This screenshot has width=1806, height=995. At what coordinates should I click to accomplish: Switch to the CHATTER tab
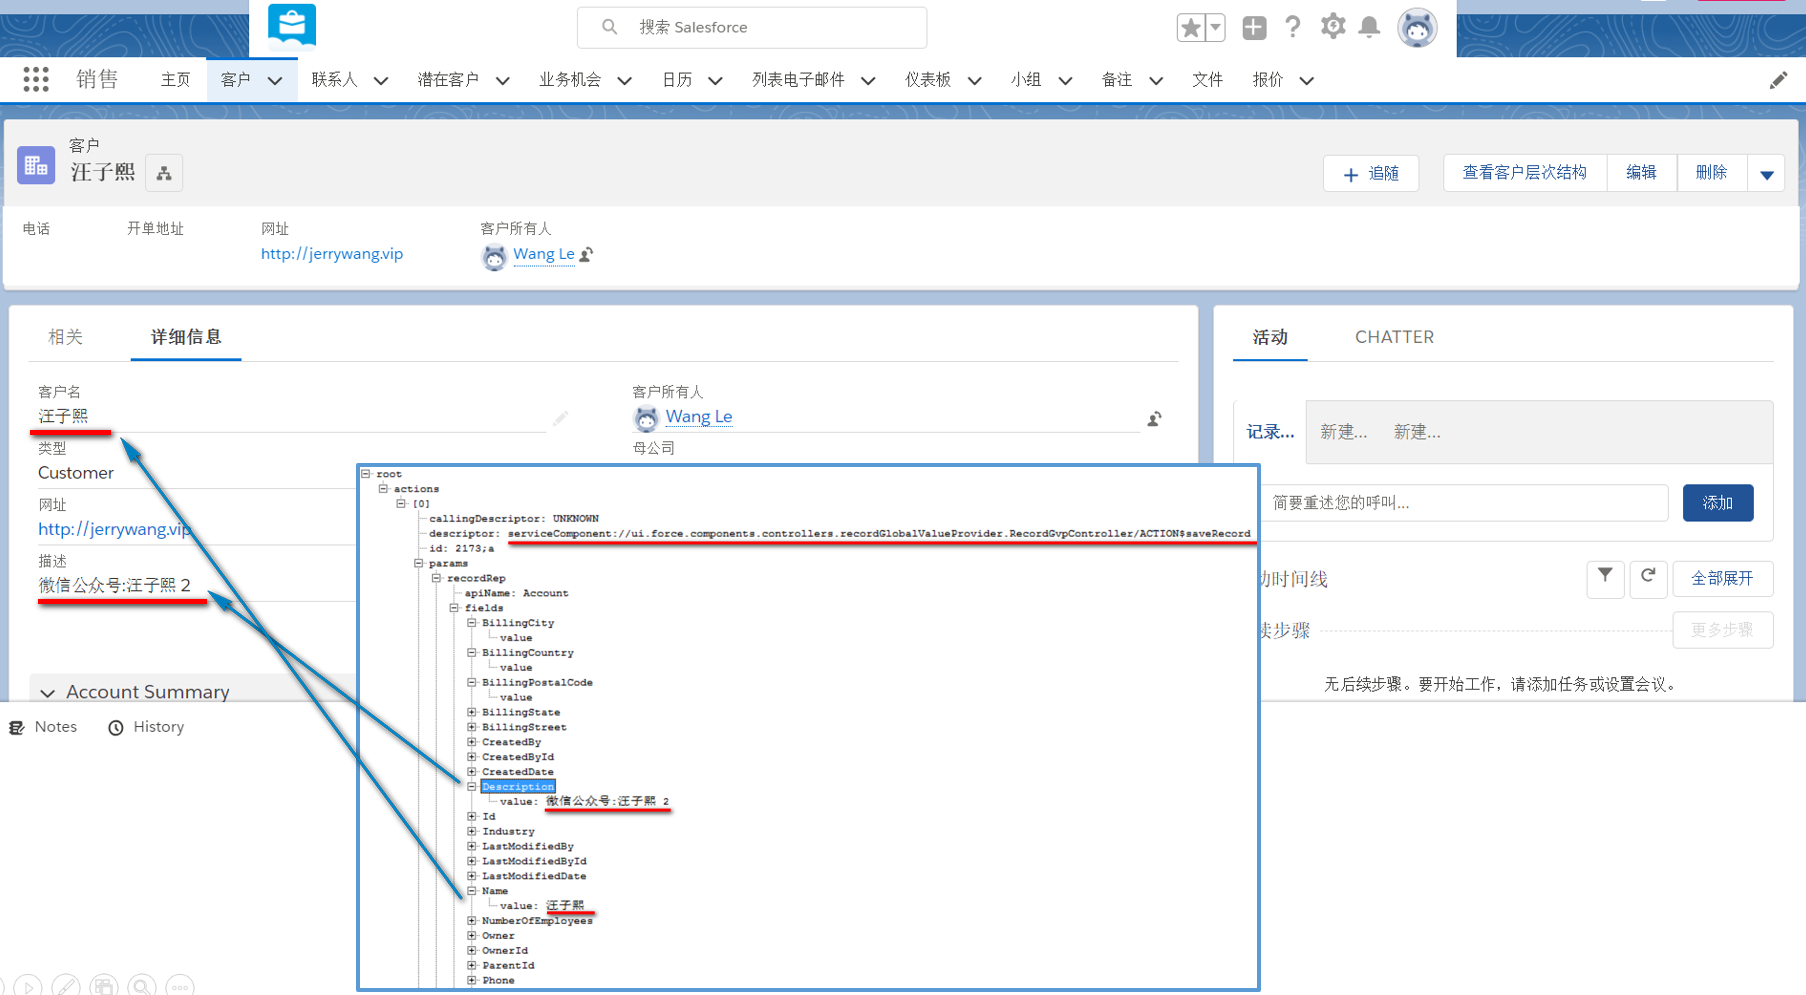click(1394, 337)
